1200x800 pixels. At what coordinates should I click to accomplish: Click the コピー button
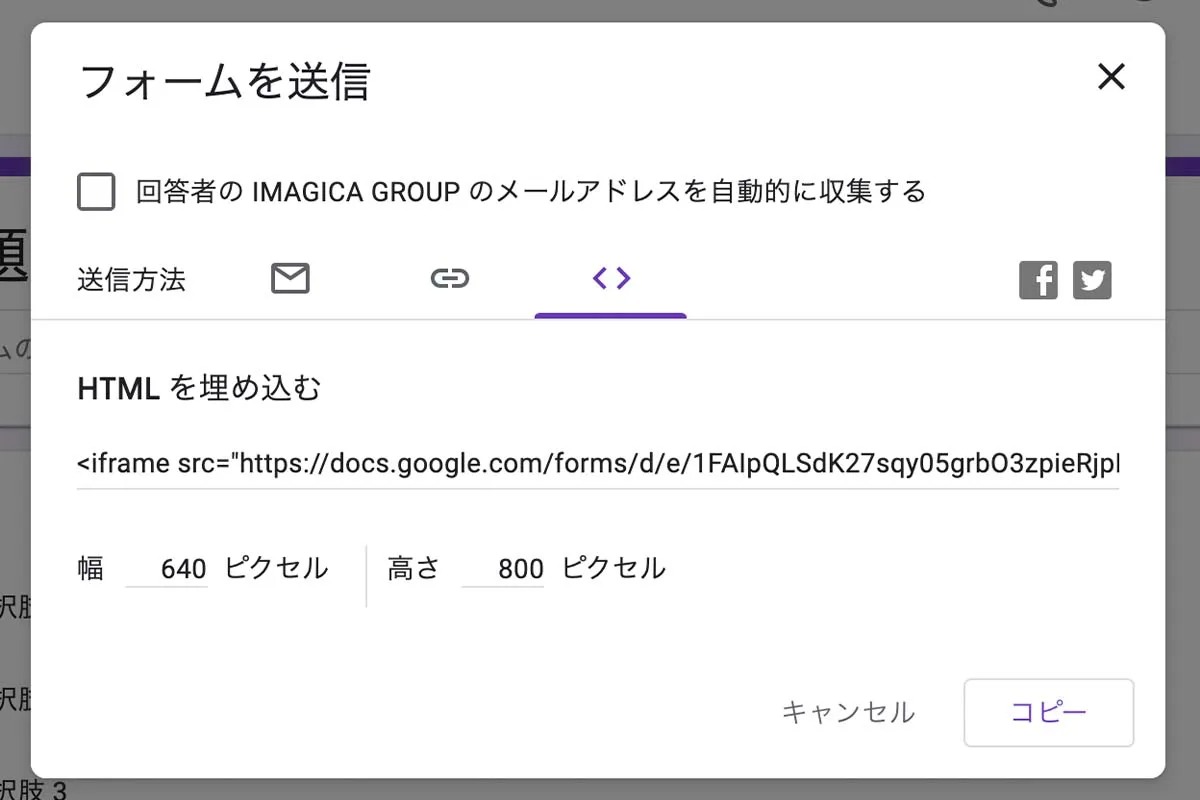pos(1049,712)
